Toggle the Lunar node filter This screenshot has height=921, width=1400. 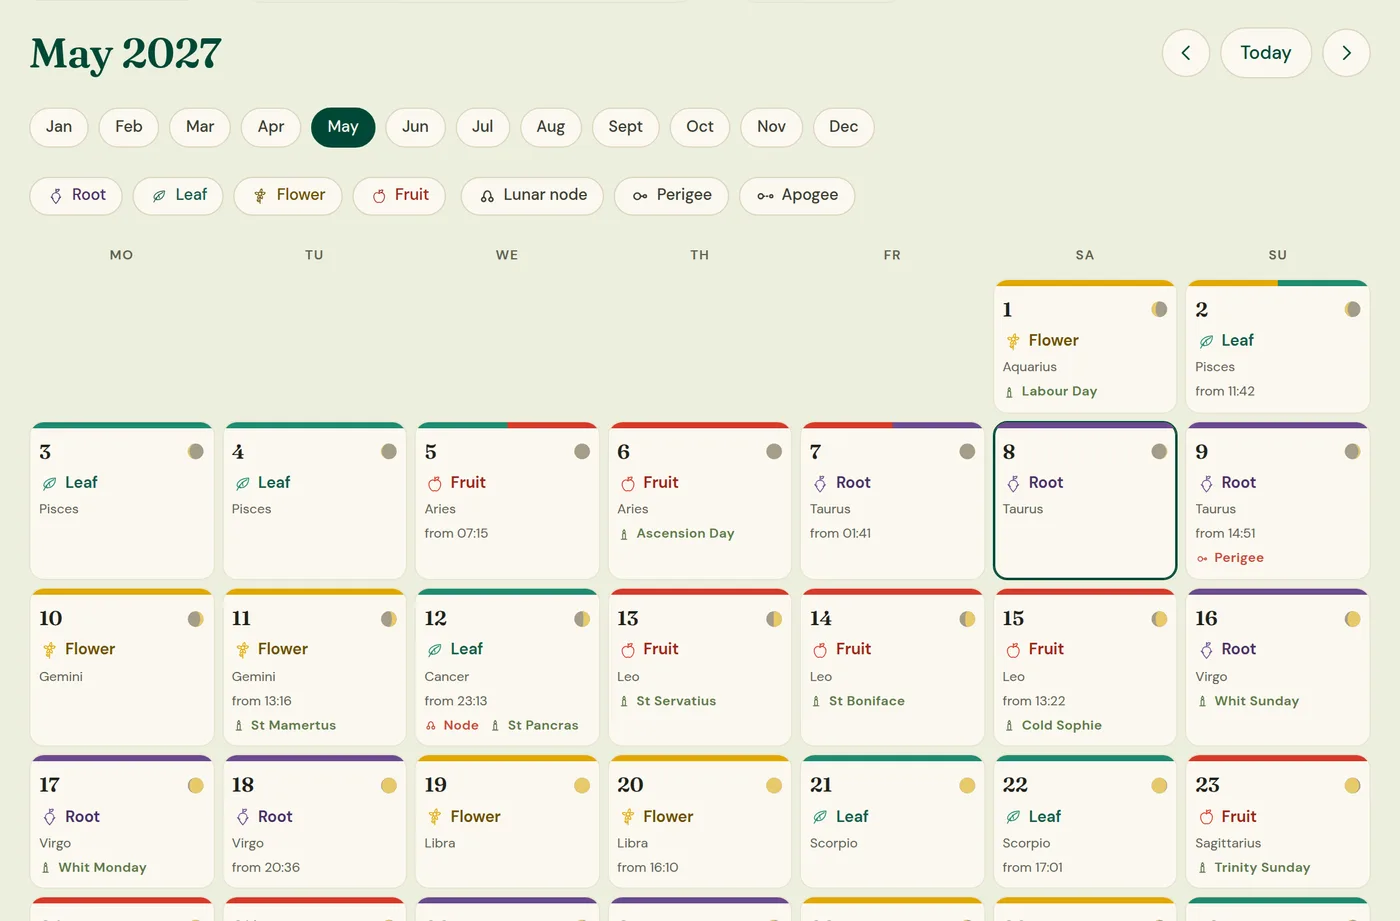532,196
